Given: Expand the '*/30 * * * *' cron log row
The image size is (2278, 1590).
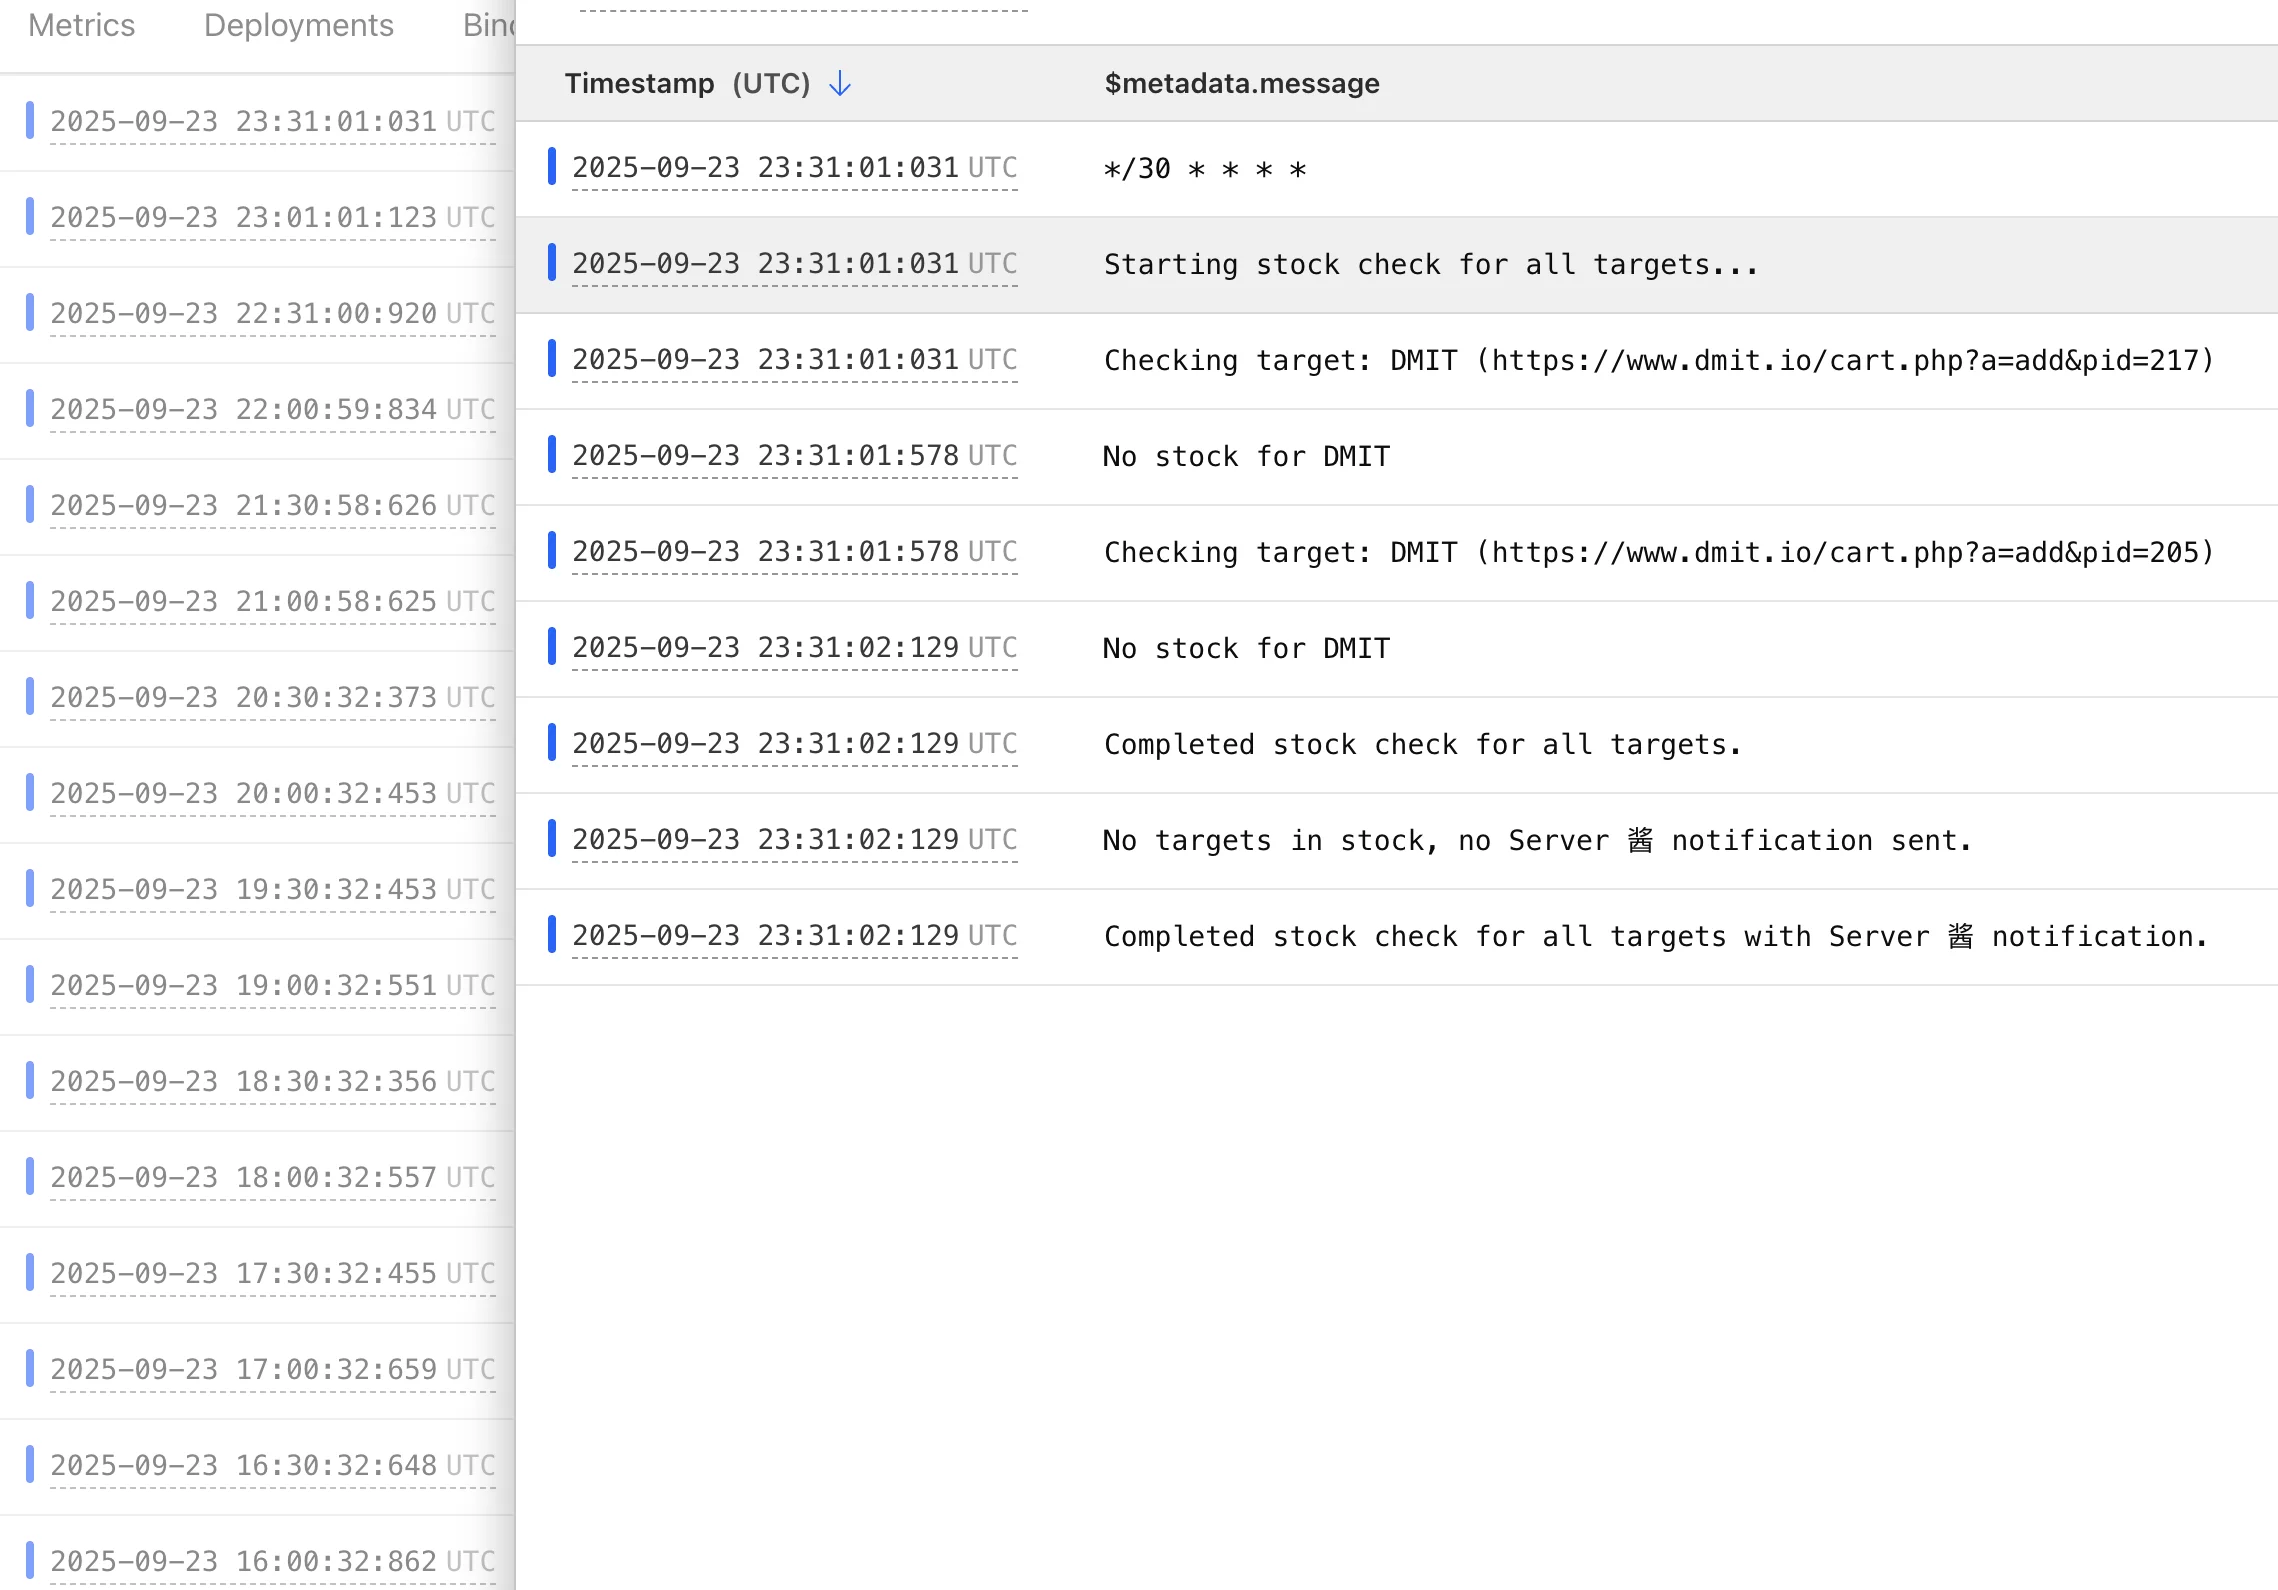Looking at the screenshot, I should pyautogui.click(x=1204, y=169).
